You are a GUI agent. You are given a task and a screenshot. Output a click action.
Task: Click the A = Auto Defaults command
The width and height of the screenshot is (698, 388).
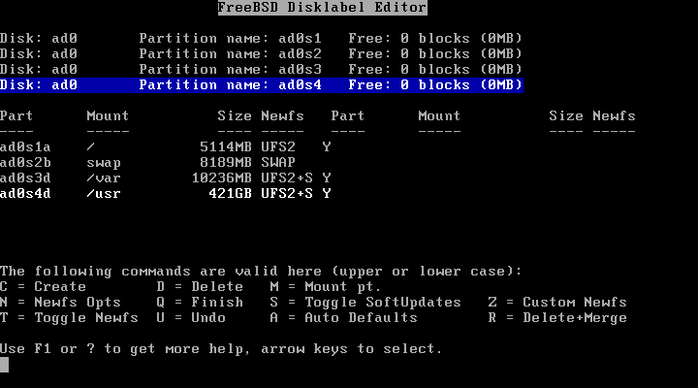[x=343, y=318]
